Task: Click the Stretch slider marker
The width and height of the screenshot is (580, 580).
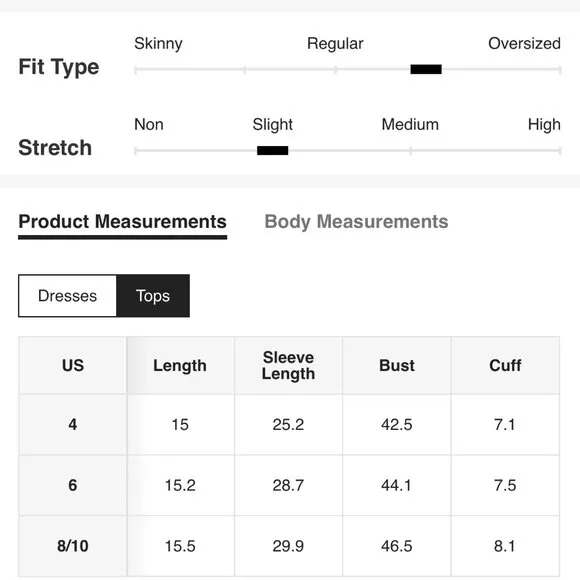Action: click(273, 151)
